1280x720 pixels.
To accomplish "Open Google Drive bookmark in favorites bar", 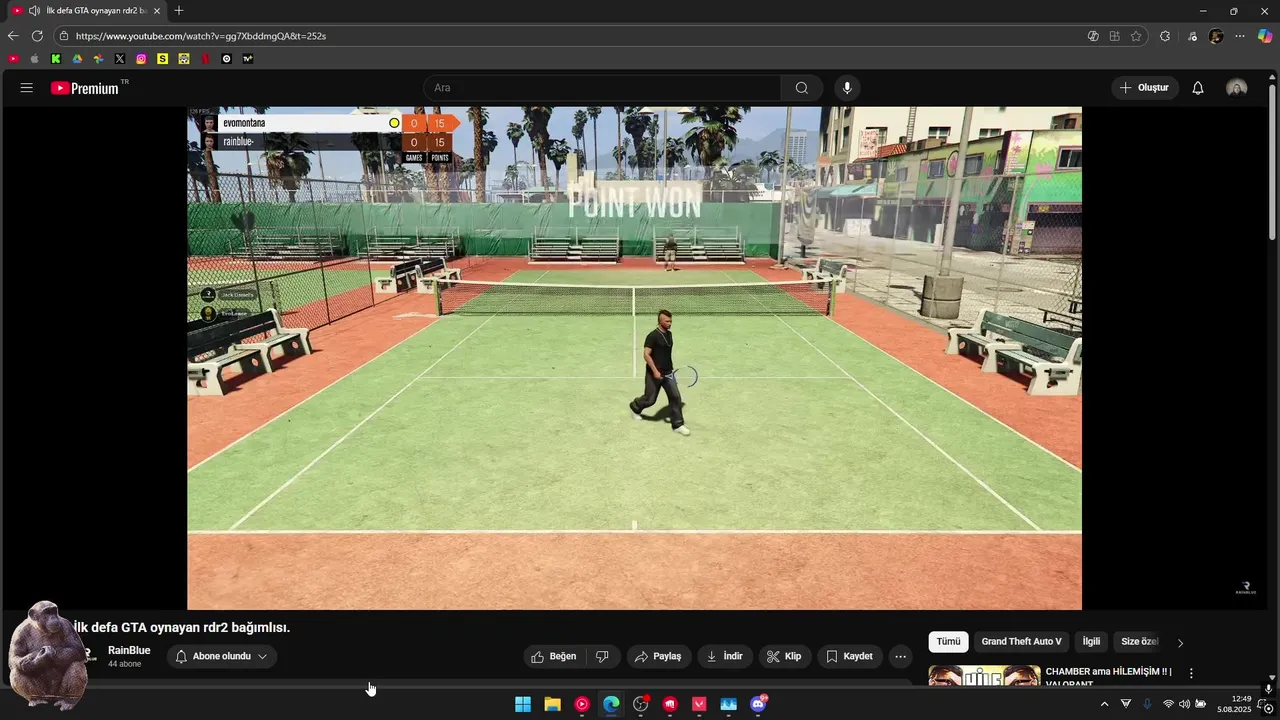I will (77, 59).
